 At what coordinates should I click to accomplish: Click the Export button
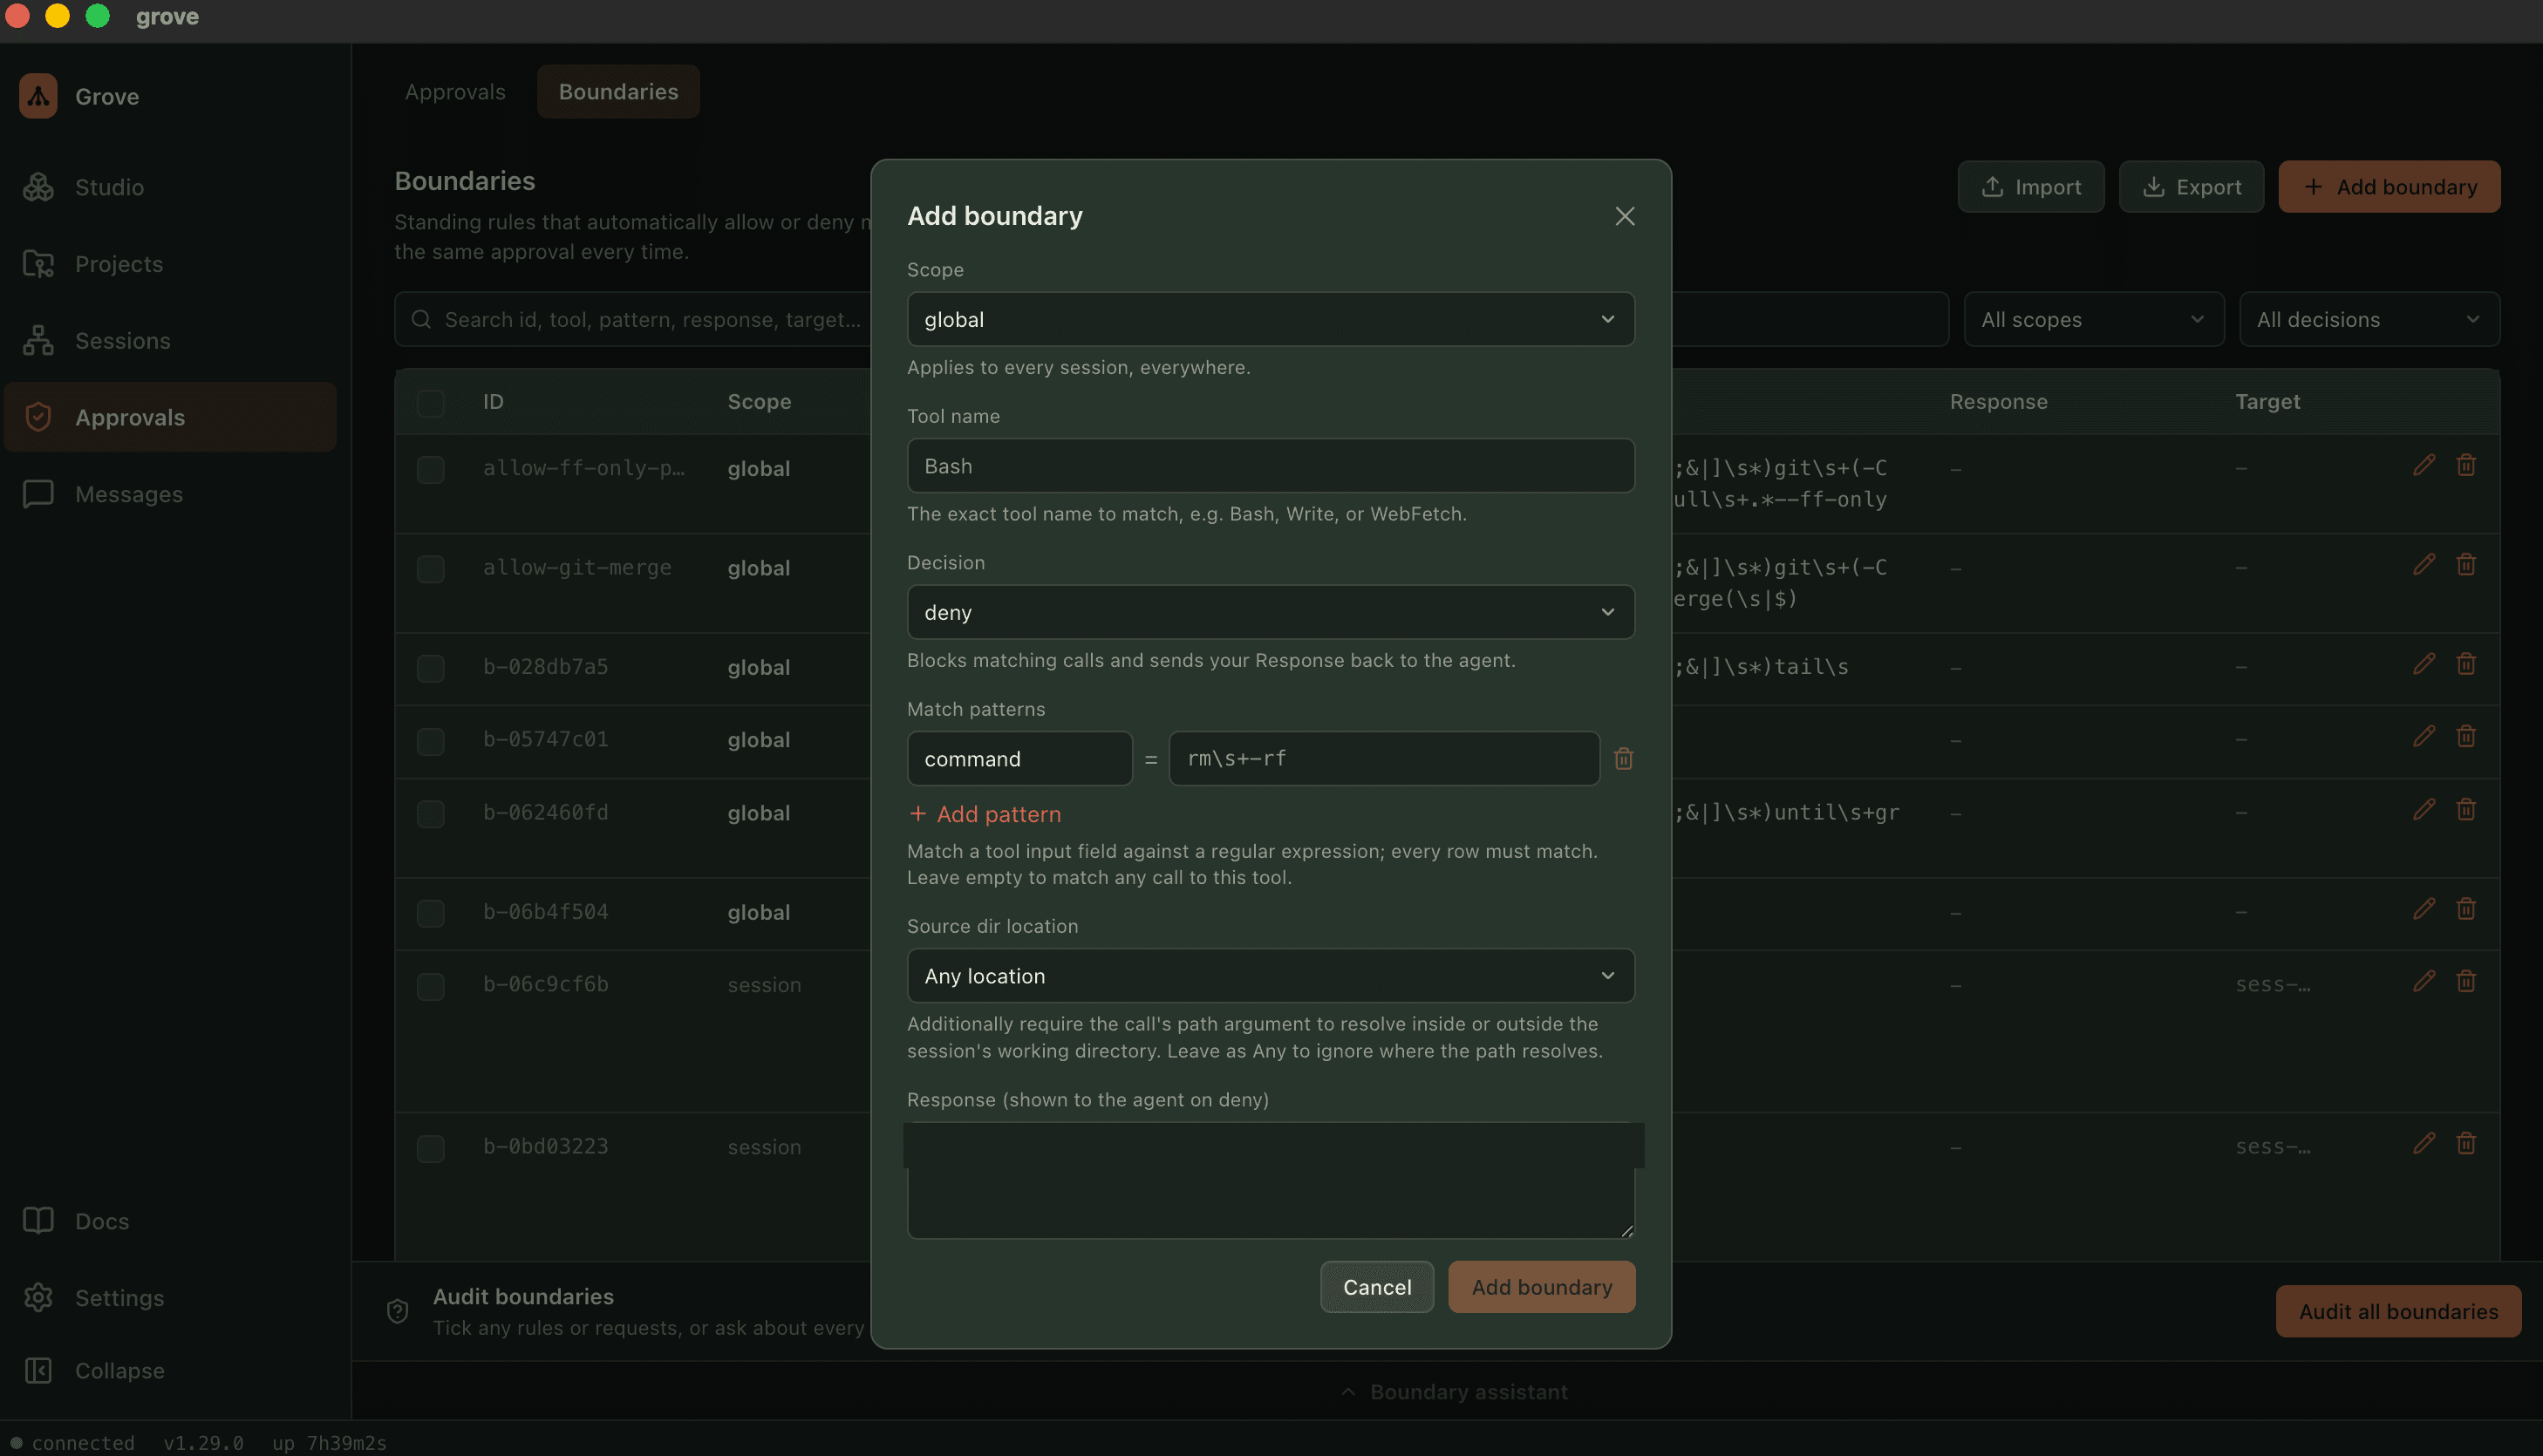click(x=2191, y=187)
